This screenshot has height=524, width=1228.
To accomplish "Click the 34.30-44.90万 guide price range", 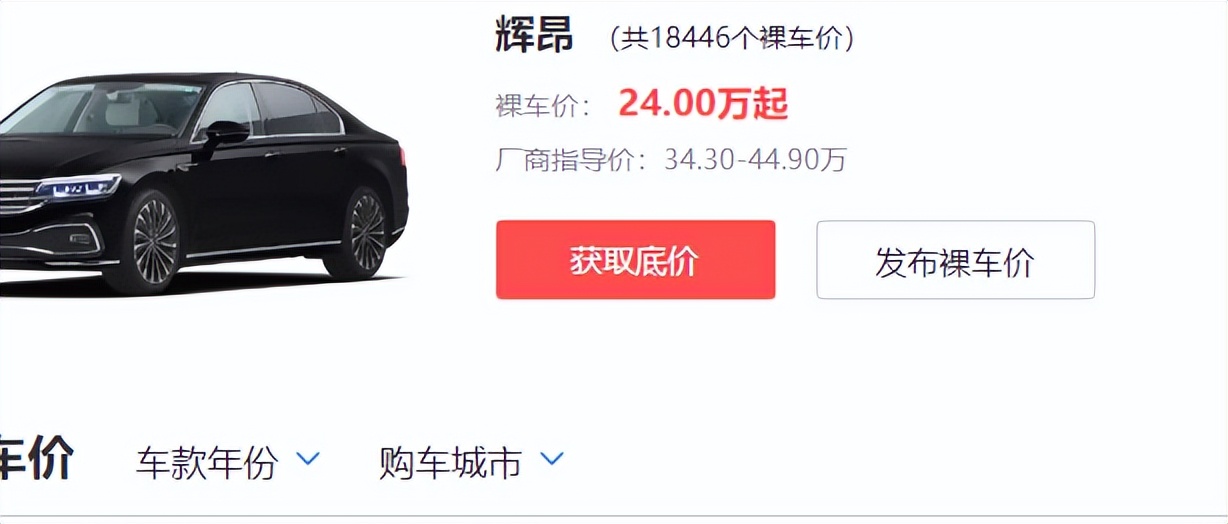I will pos(755,159).
